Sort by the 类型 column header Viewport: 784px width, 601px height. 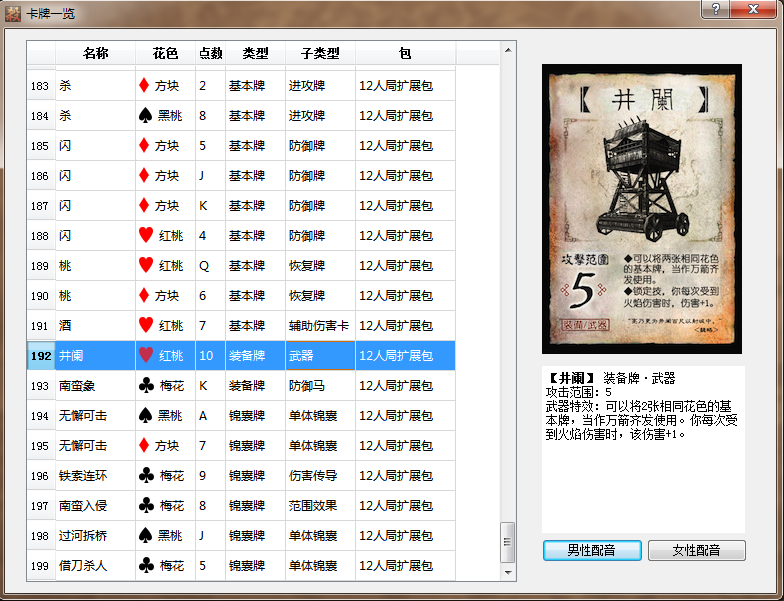tap(256, 53)
